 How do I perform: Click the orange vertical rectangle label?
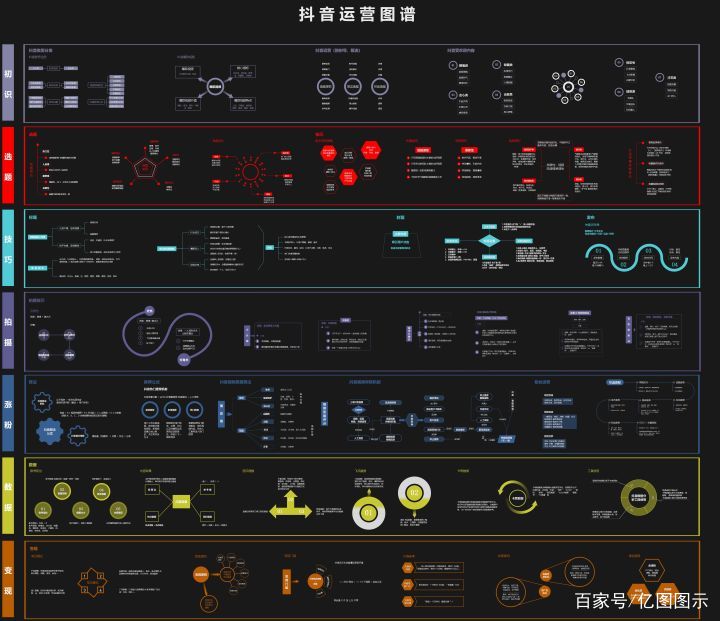coord(286,581)
